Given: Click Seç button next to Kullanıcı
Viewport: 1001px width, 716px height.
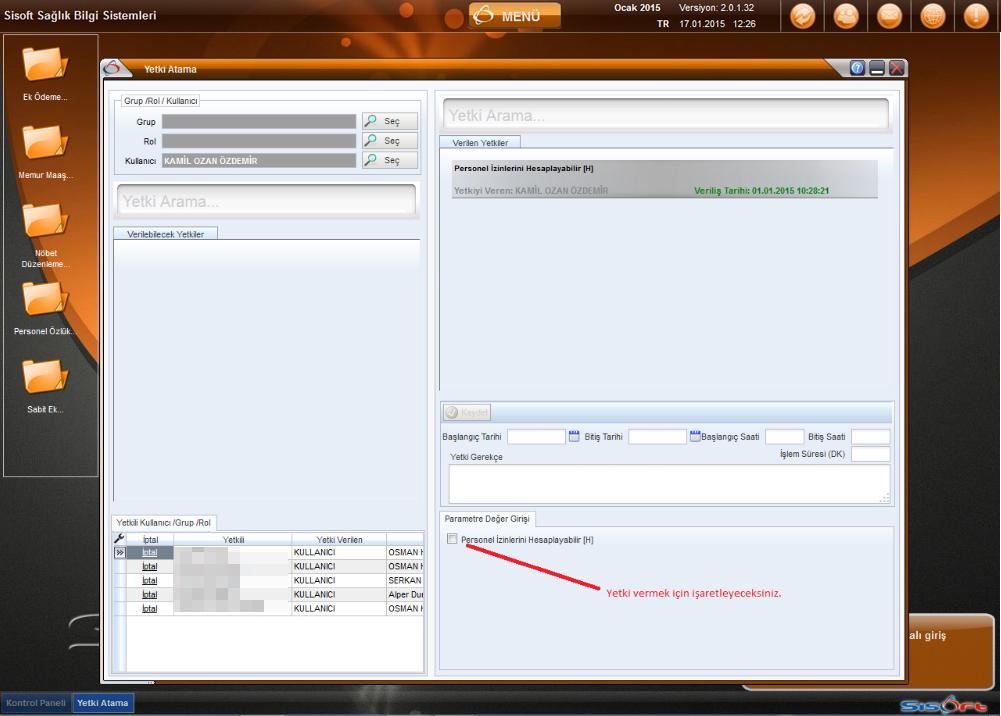Looking at the screenshot, I should [390, 160].
